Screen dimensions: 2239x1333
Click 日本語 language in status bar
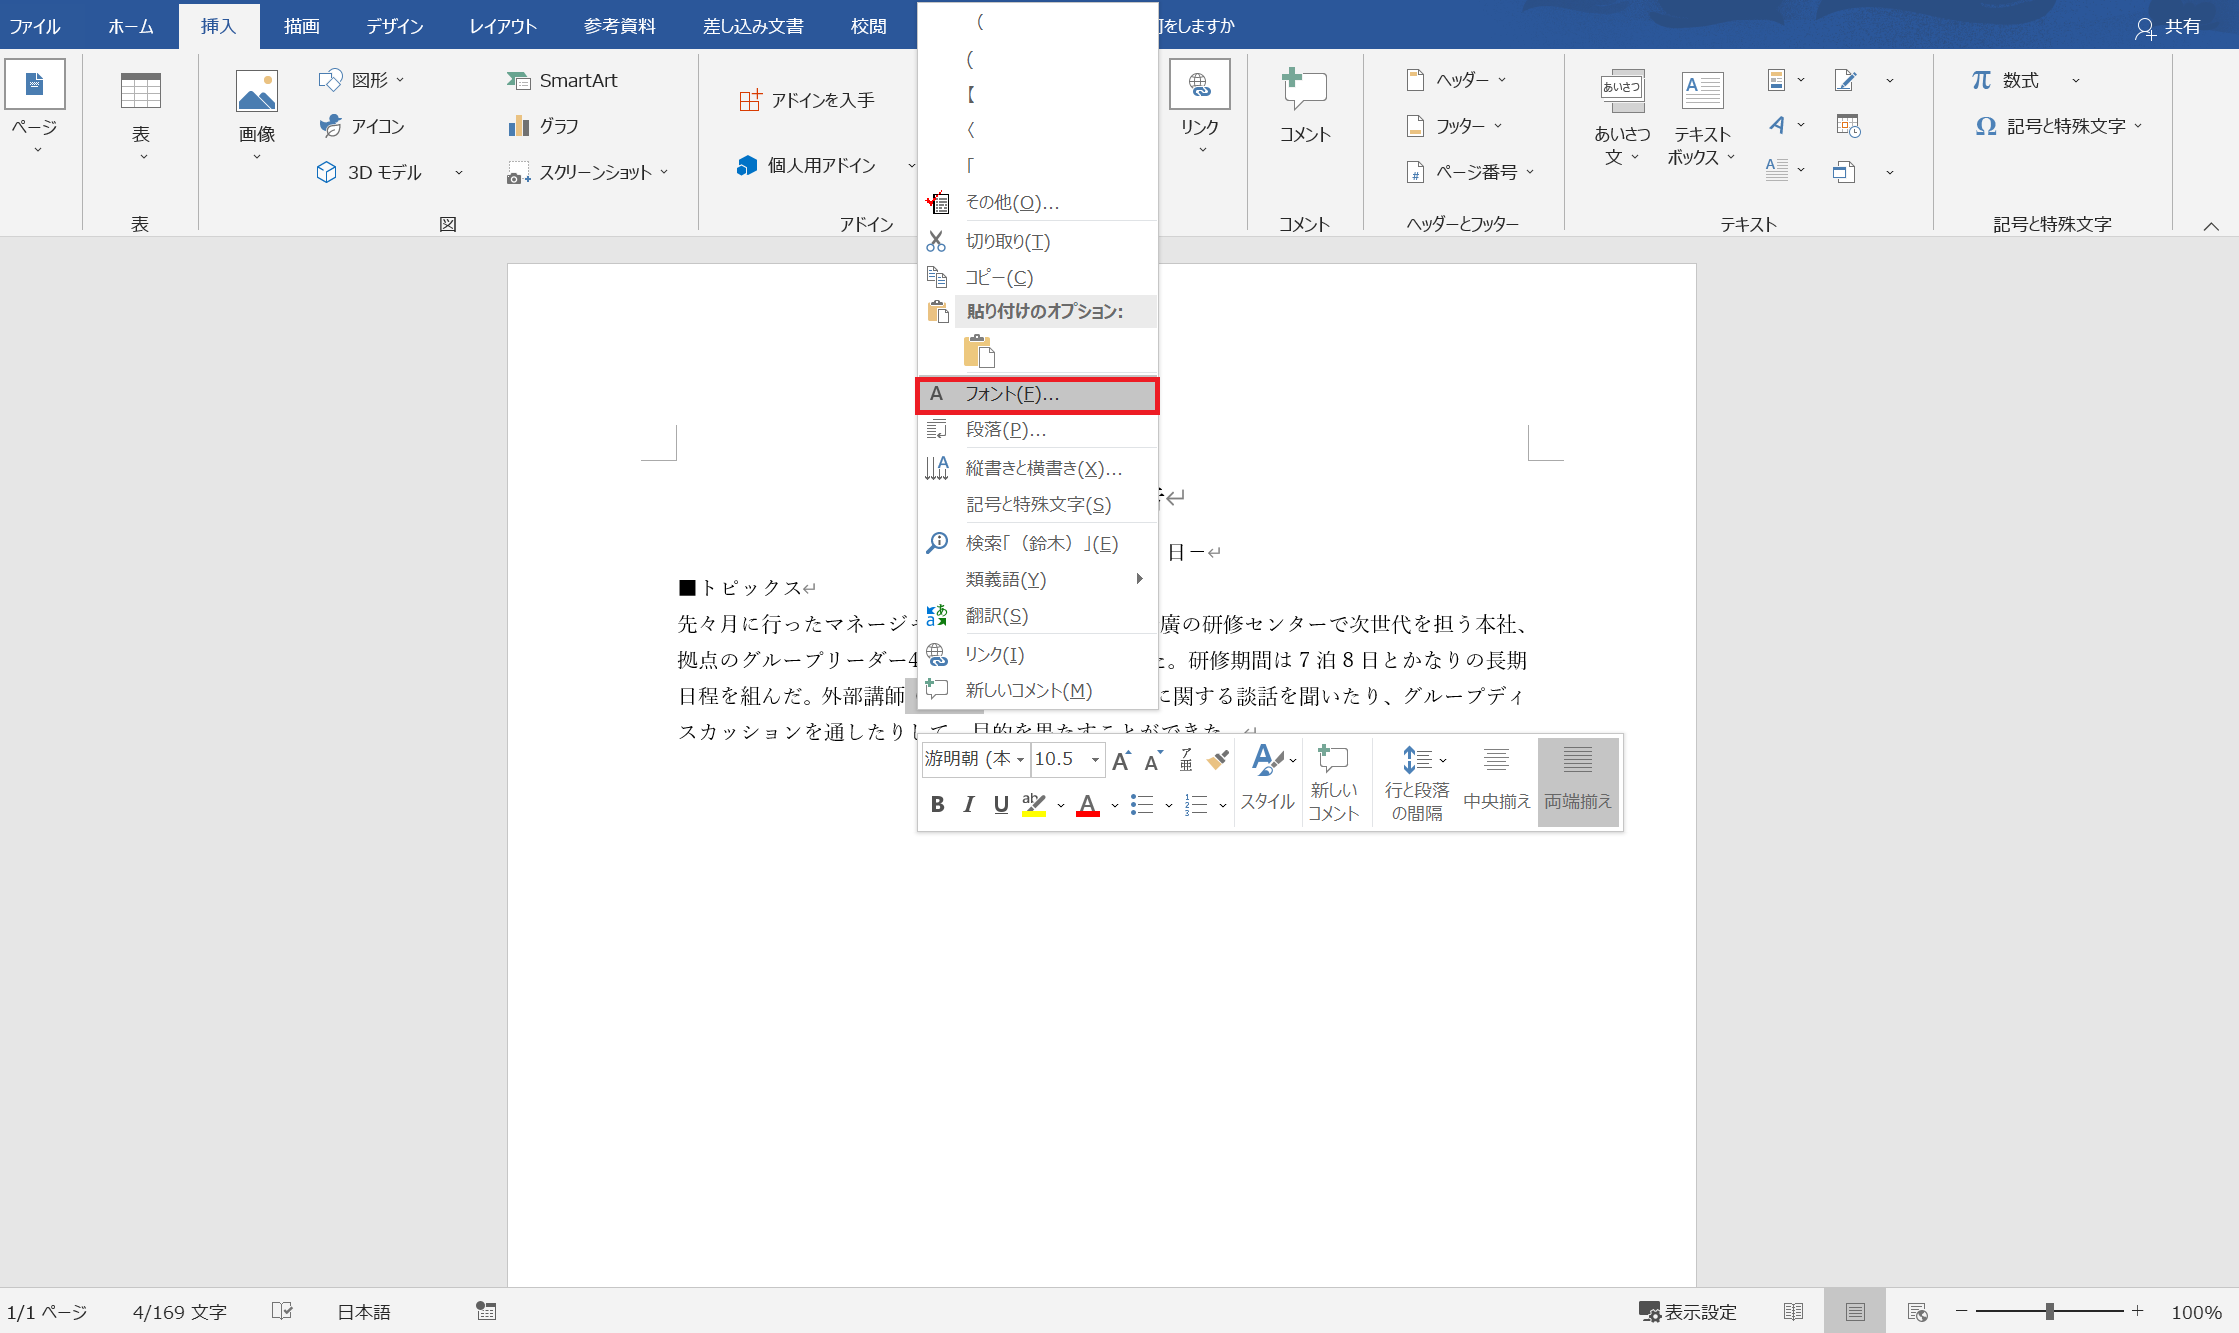[363, 1312]
